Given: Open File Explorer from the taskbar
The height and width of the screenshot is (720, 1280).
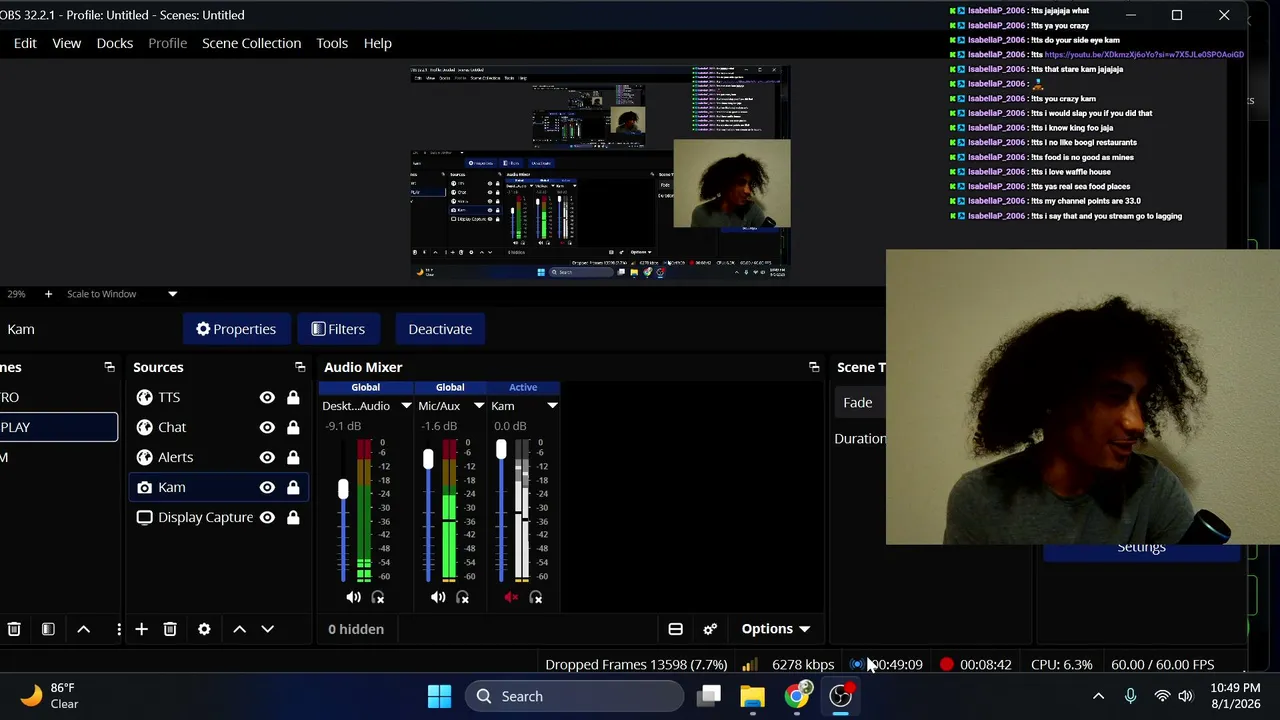Looking at the screenshot, I should pyautogui.click(x=752, y=696).
